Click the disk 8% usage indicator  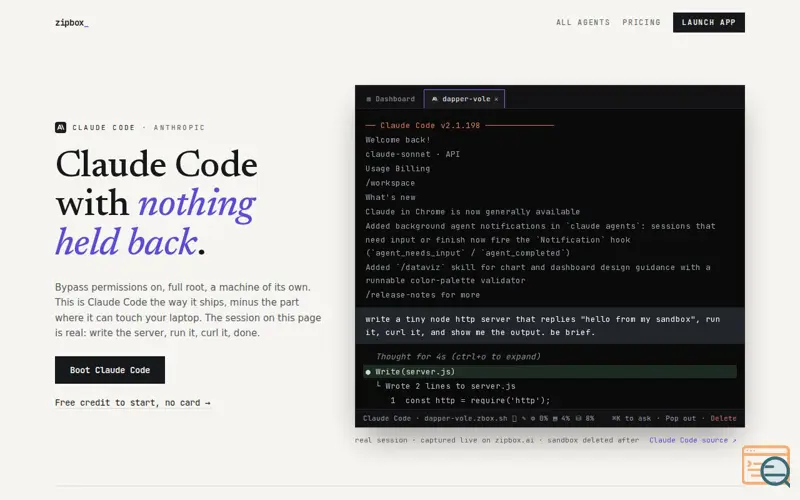pyautogui.click(x=585, y=418)
